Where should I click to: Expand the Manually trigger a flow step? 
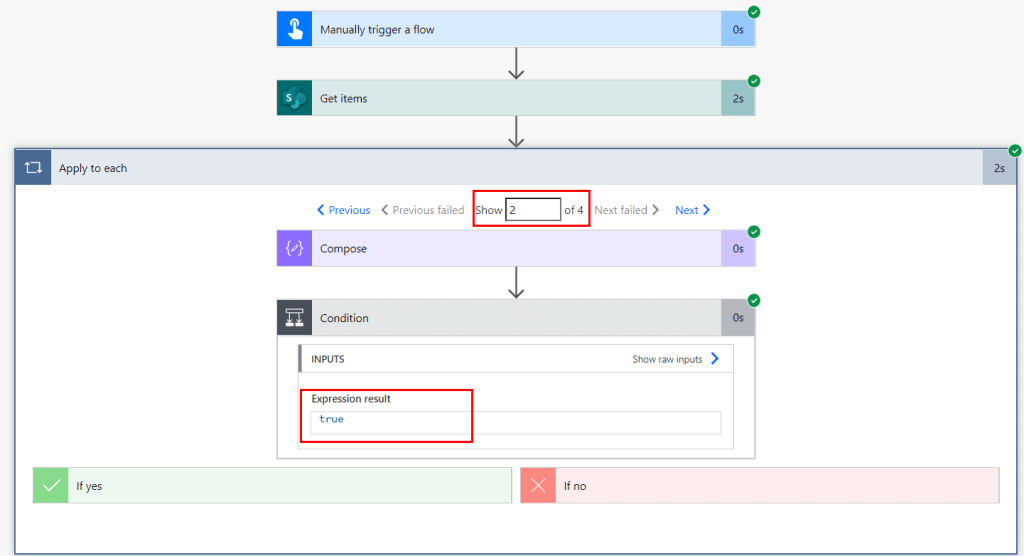tap(516, 29)
